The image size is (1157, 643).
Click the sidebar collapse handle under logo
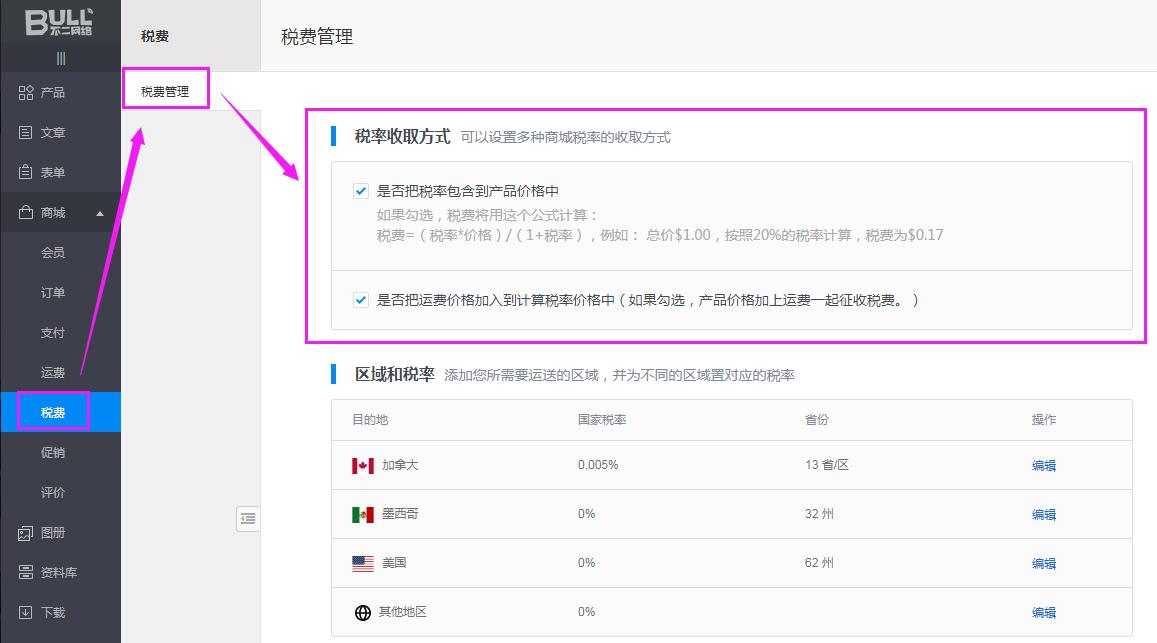click(x=60, y=58)
